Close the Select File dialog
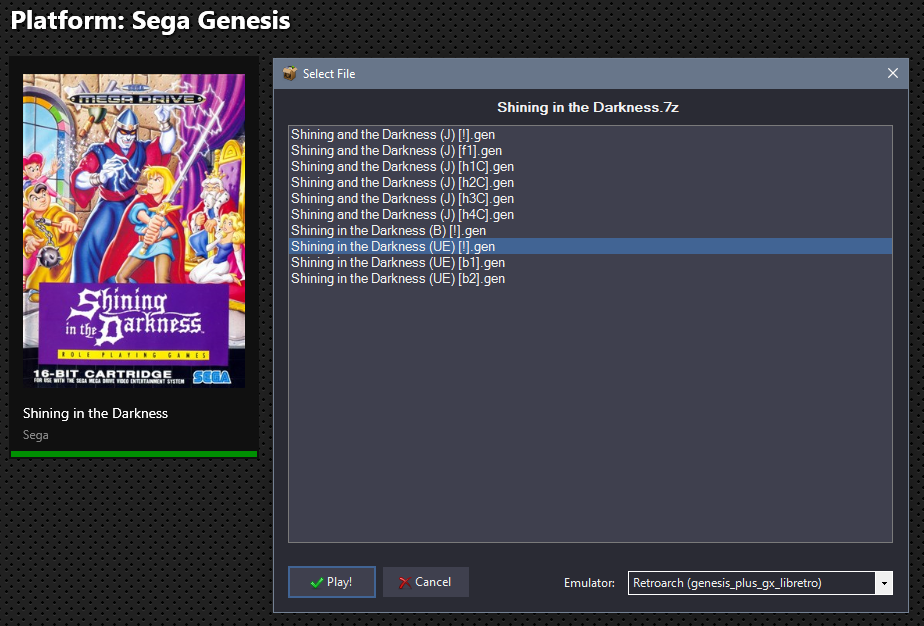The image size is (924, 626). [893, 73]
